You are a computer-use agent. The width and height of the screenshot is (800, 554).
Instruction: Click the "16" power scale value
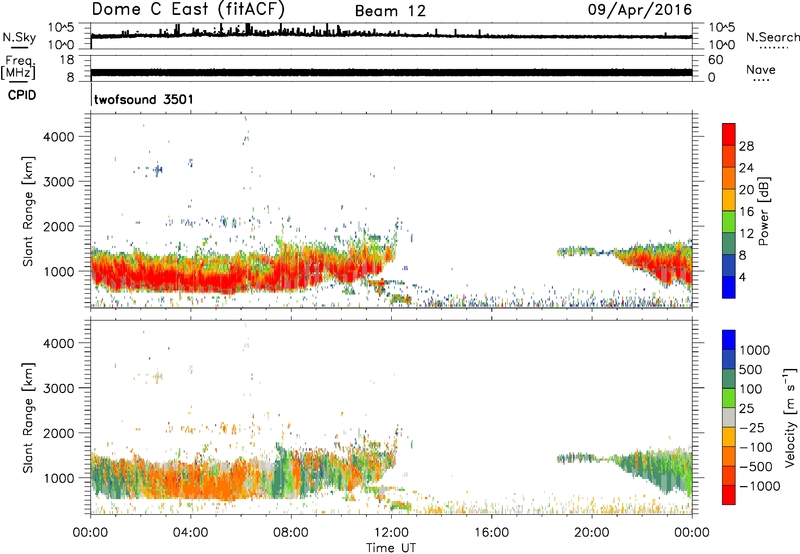746,212
